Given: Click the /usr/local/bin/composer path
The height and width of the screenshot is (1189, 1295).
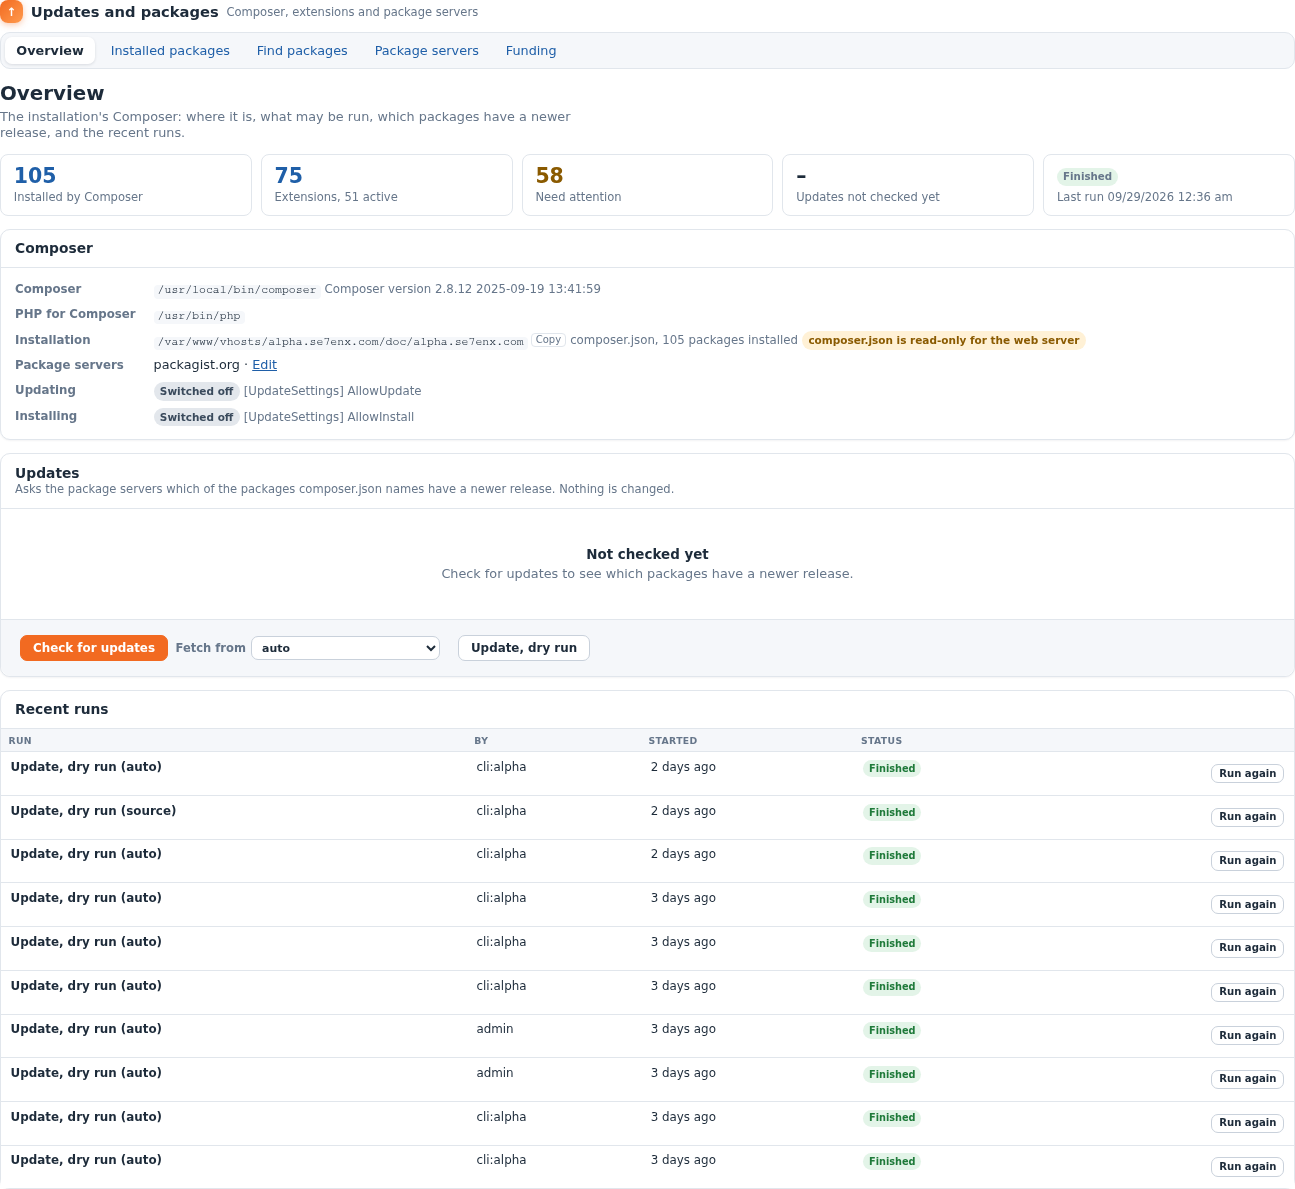Looking at the screenshot, I should point(237,290).
